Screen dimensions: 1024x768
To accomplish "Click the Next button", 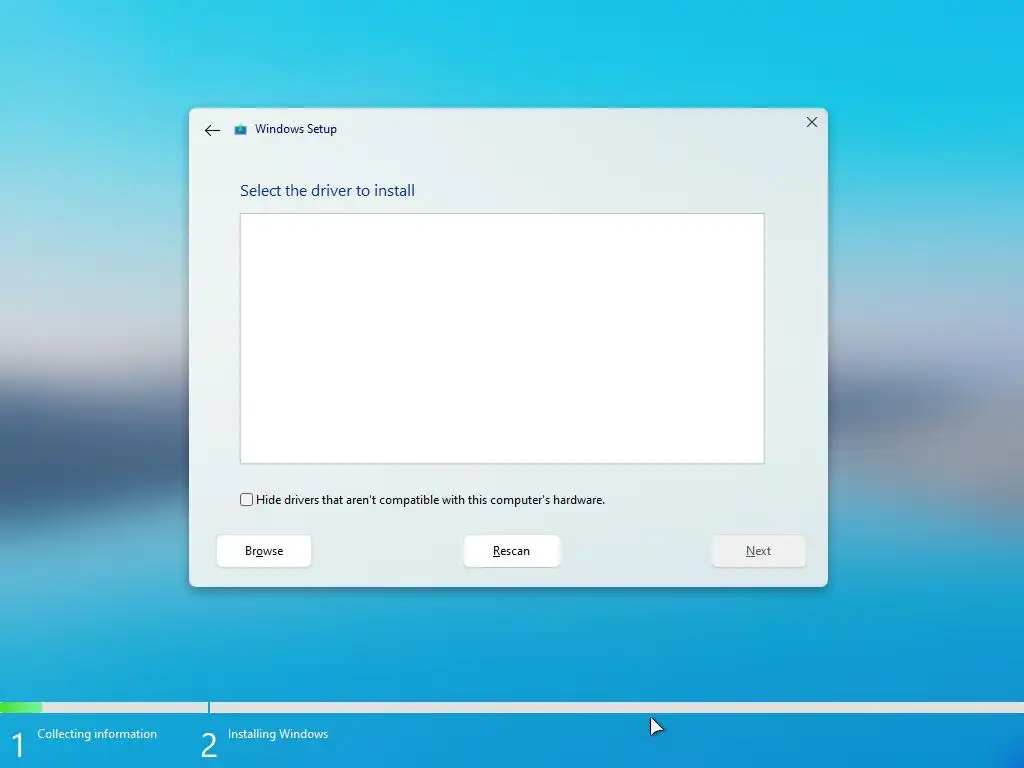I will (758, 551).
